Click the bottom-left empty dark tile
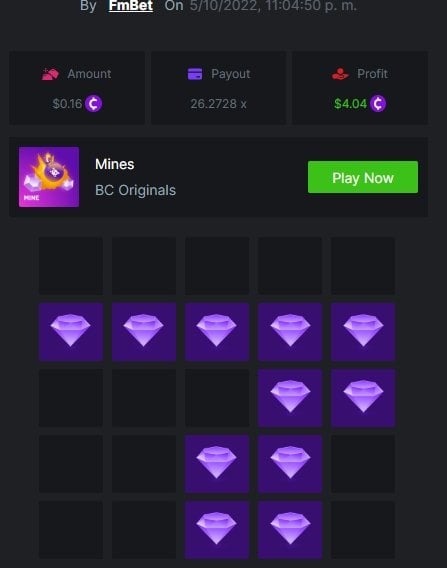This screenshot has width=447, height=568. [71, 530]
